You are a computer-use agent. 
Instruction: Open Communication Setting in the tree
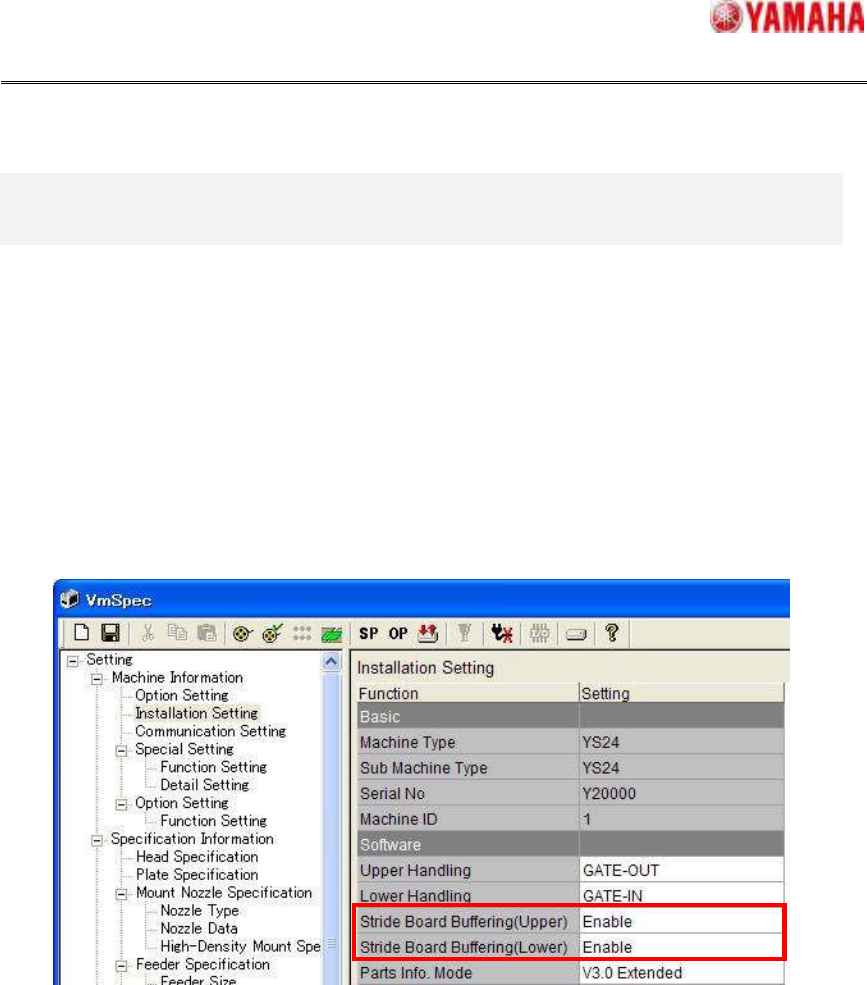(210, 731)
